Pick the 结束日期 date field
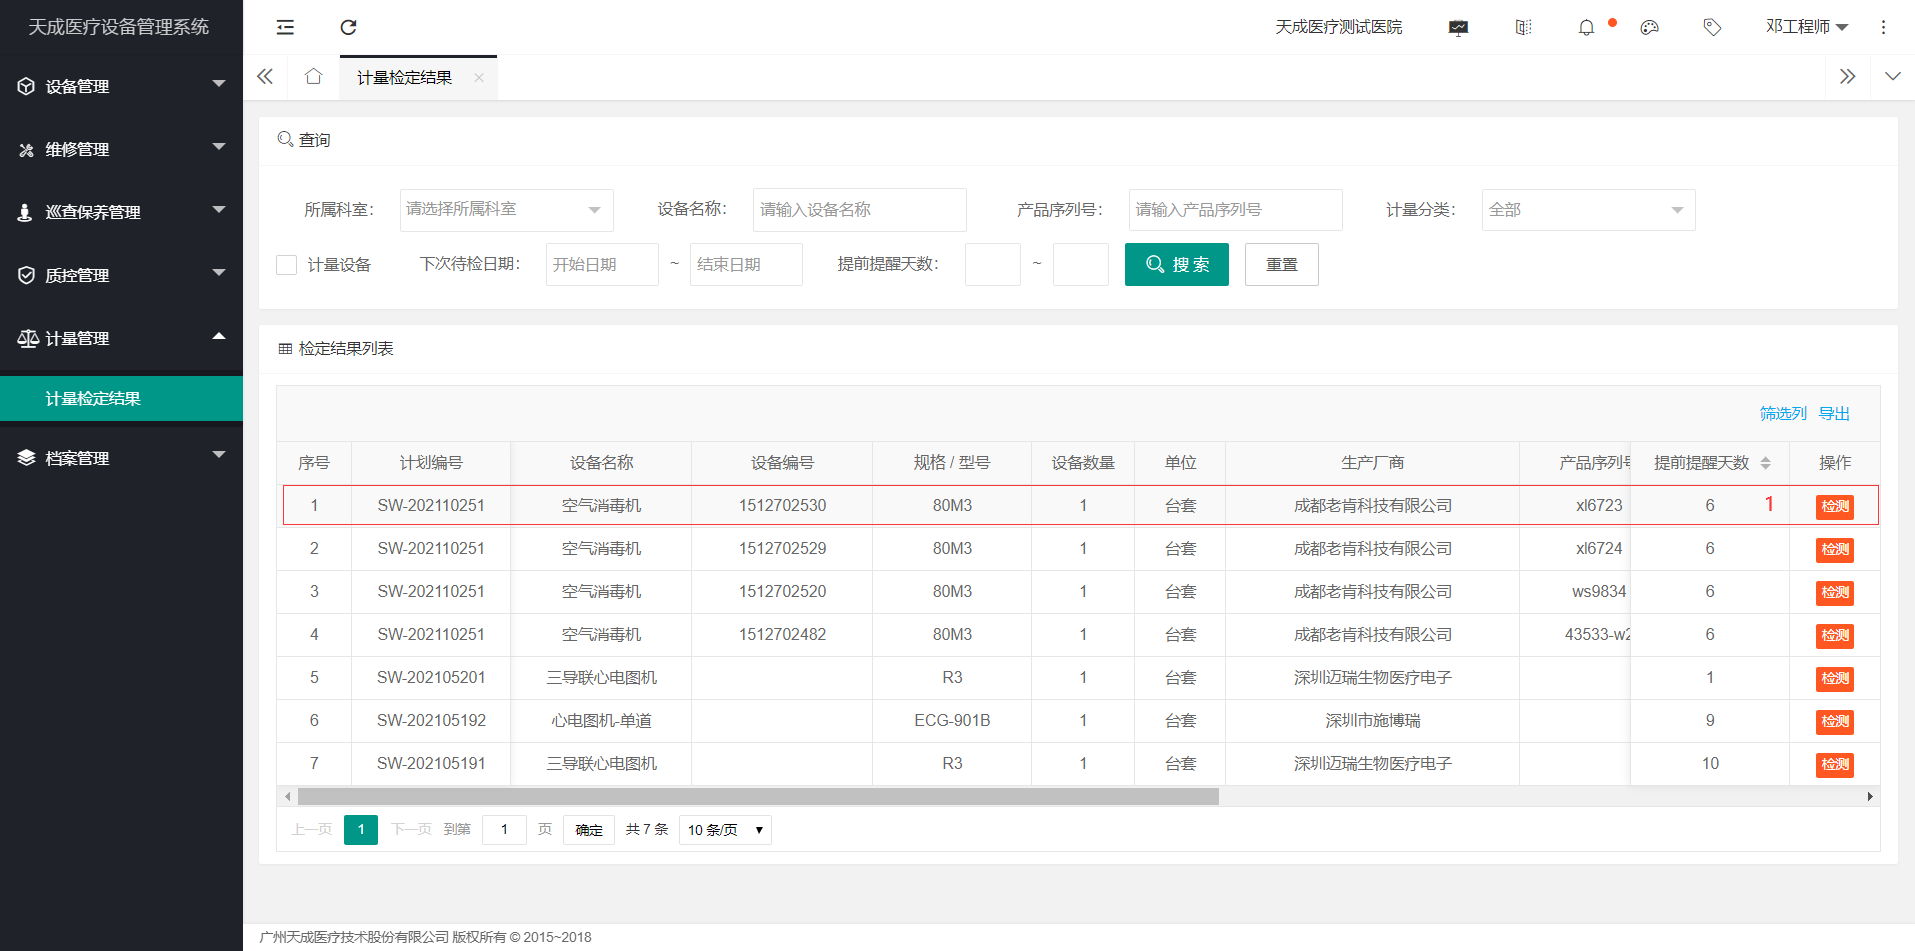 (746, 265)
